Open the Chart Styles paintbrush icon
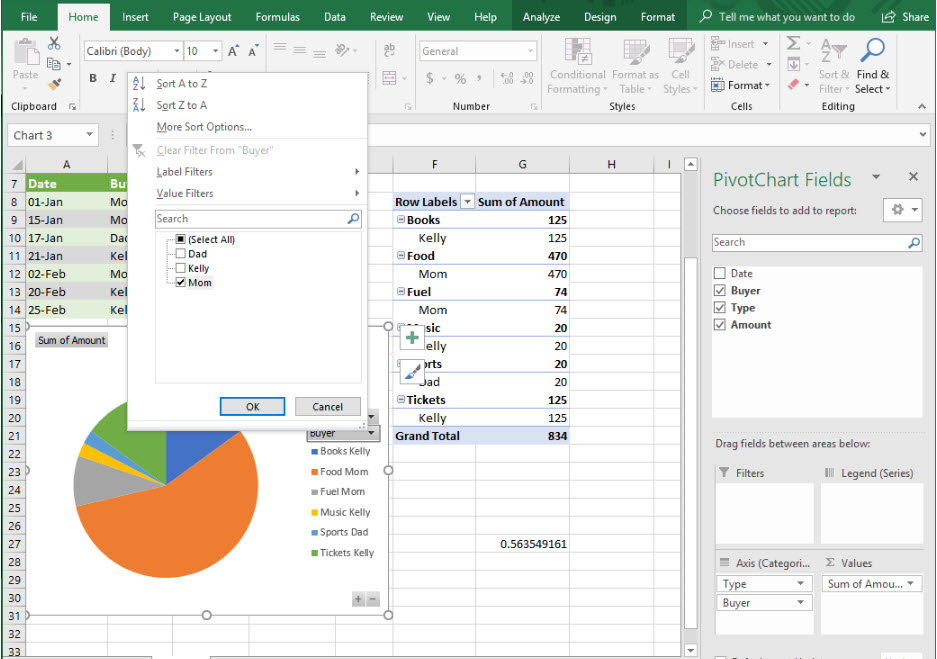The width and height of the screenshot is (937, 659). tap(412, 372)
